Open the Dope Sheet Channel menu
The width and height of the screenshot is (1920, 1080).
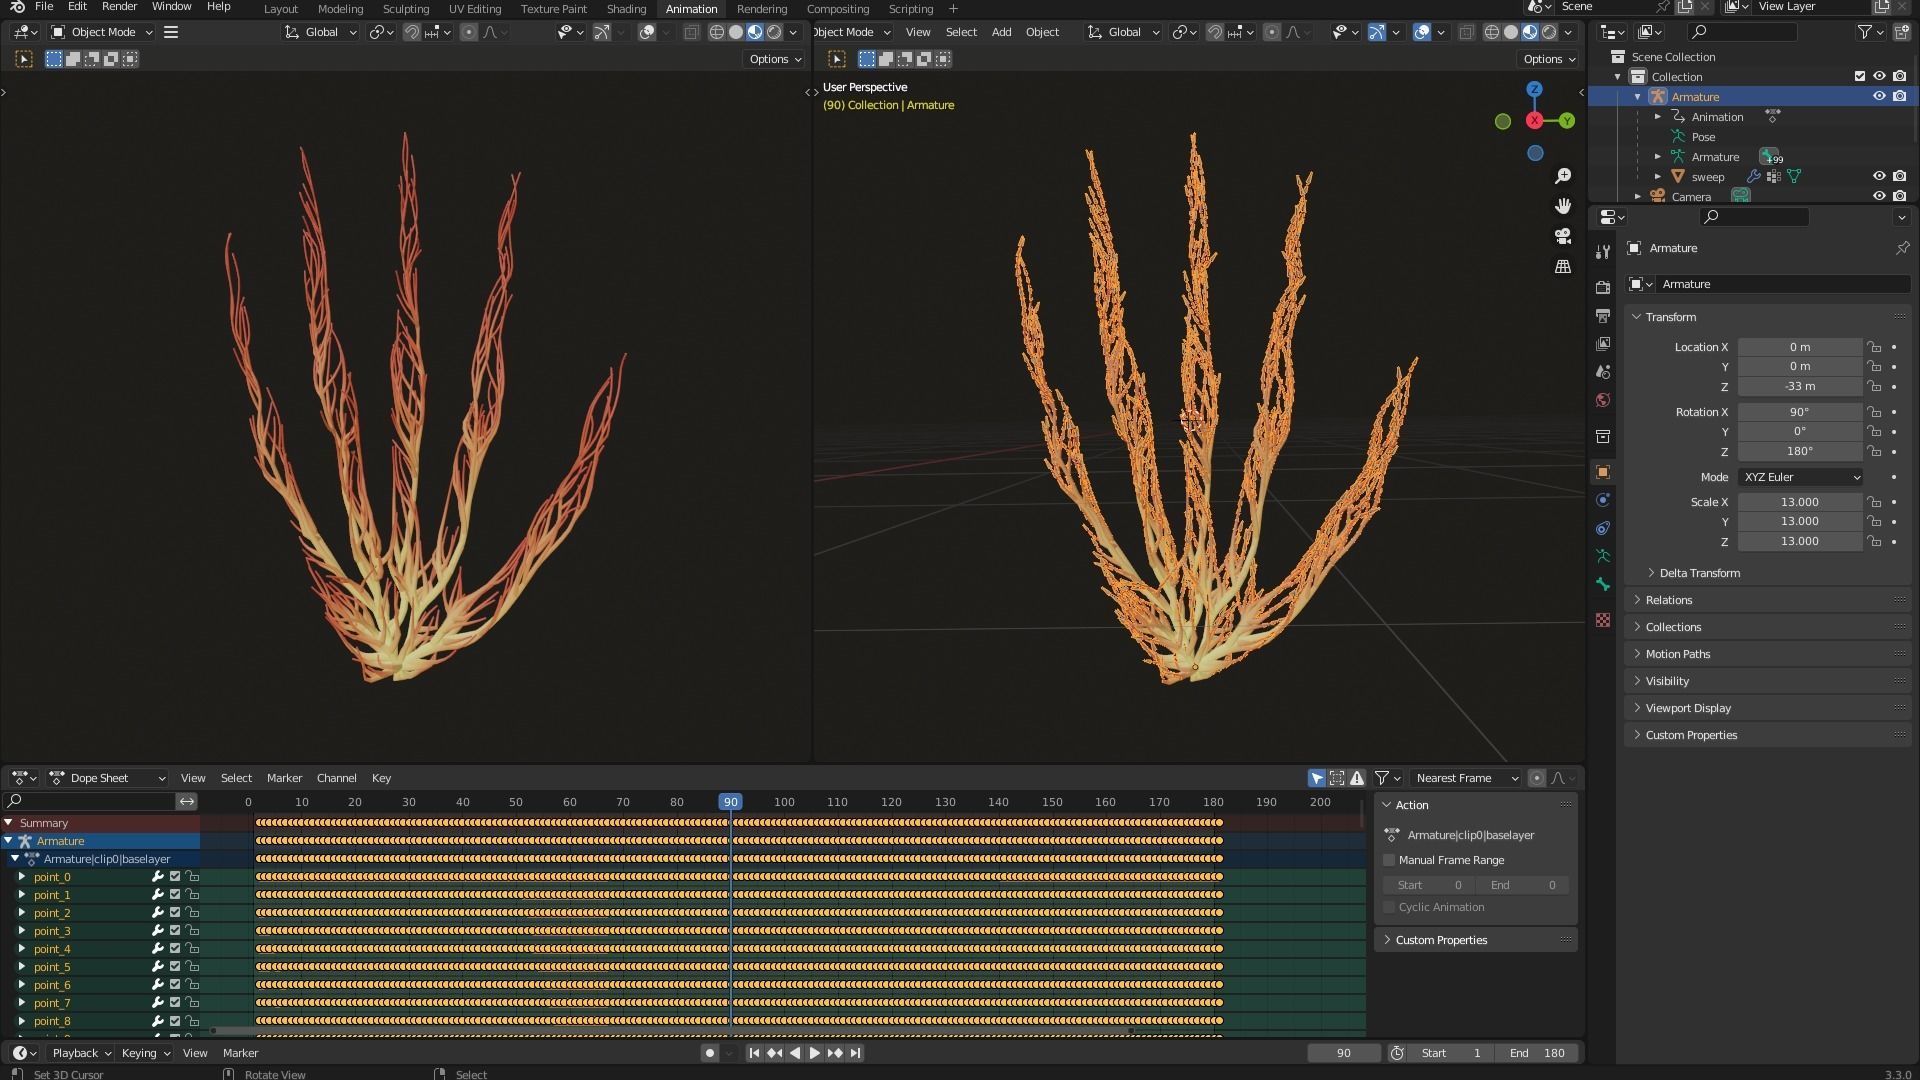pos(336,778)
